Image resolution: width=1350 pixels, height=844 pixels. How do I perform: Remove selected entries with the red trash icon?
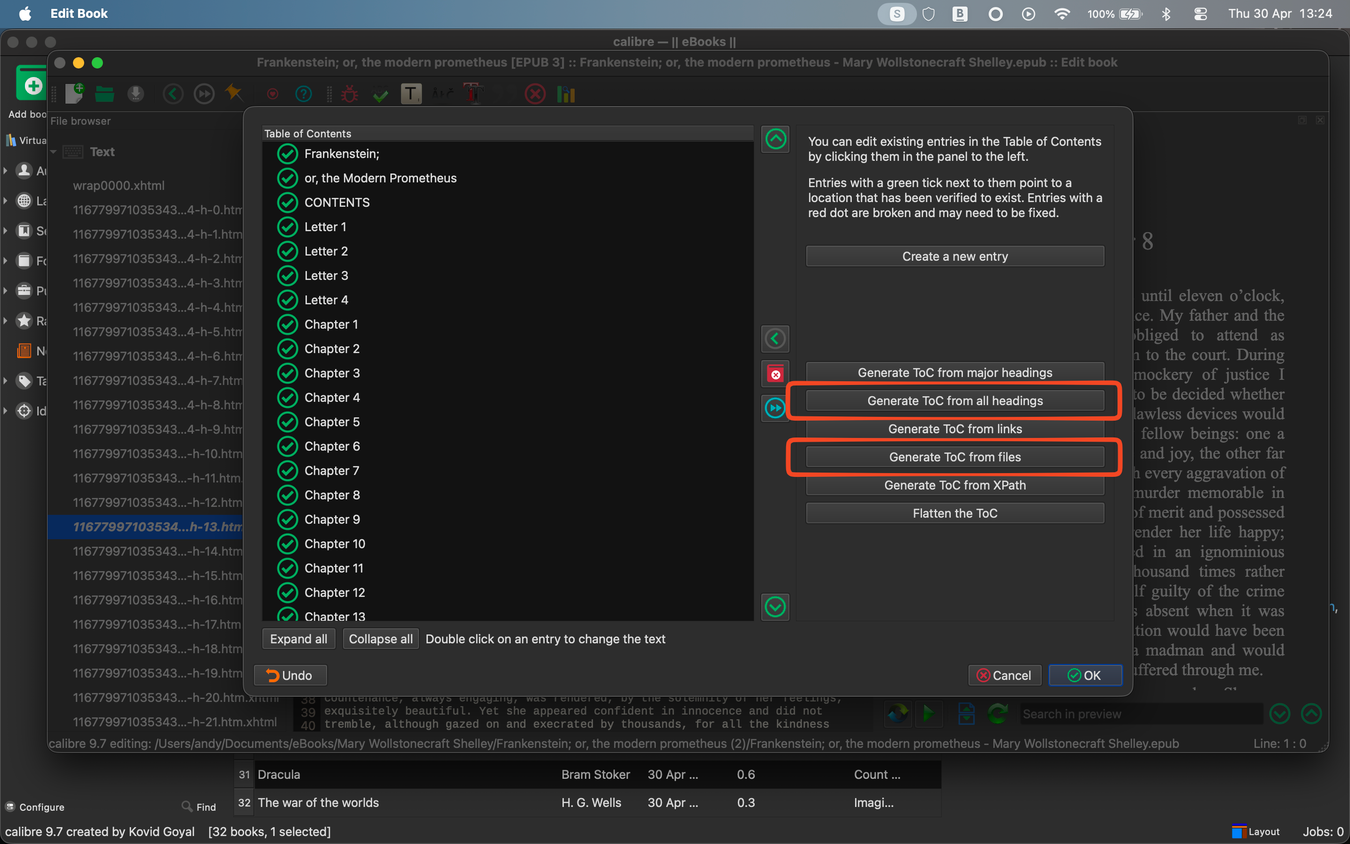pyautogui.click(x=775, y=374)
